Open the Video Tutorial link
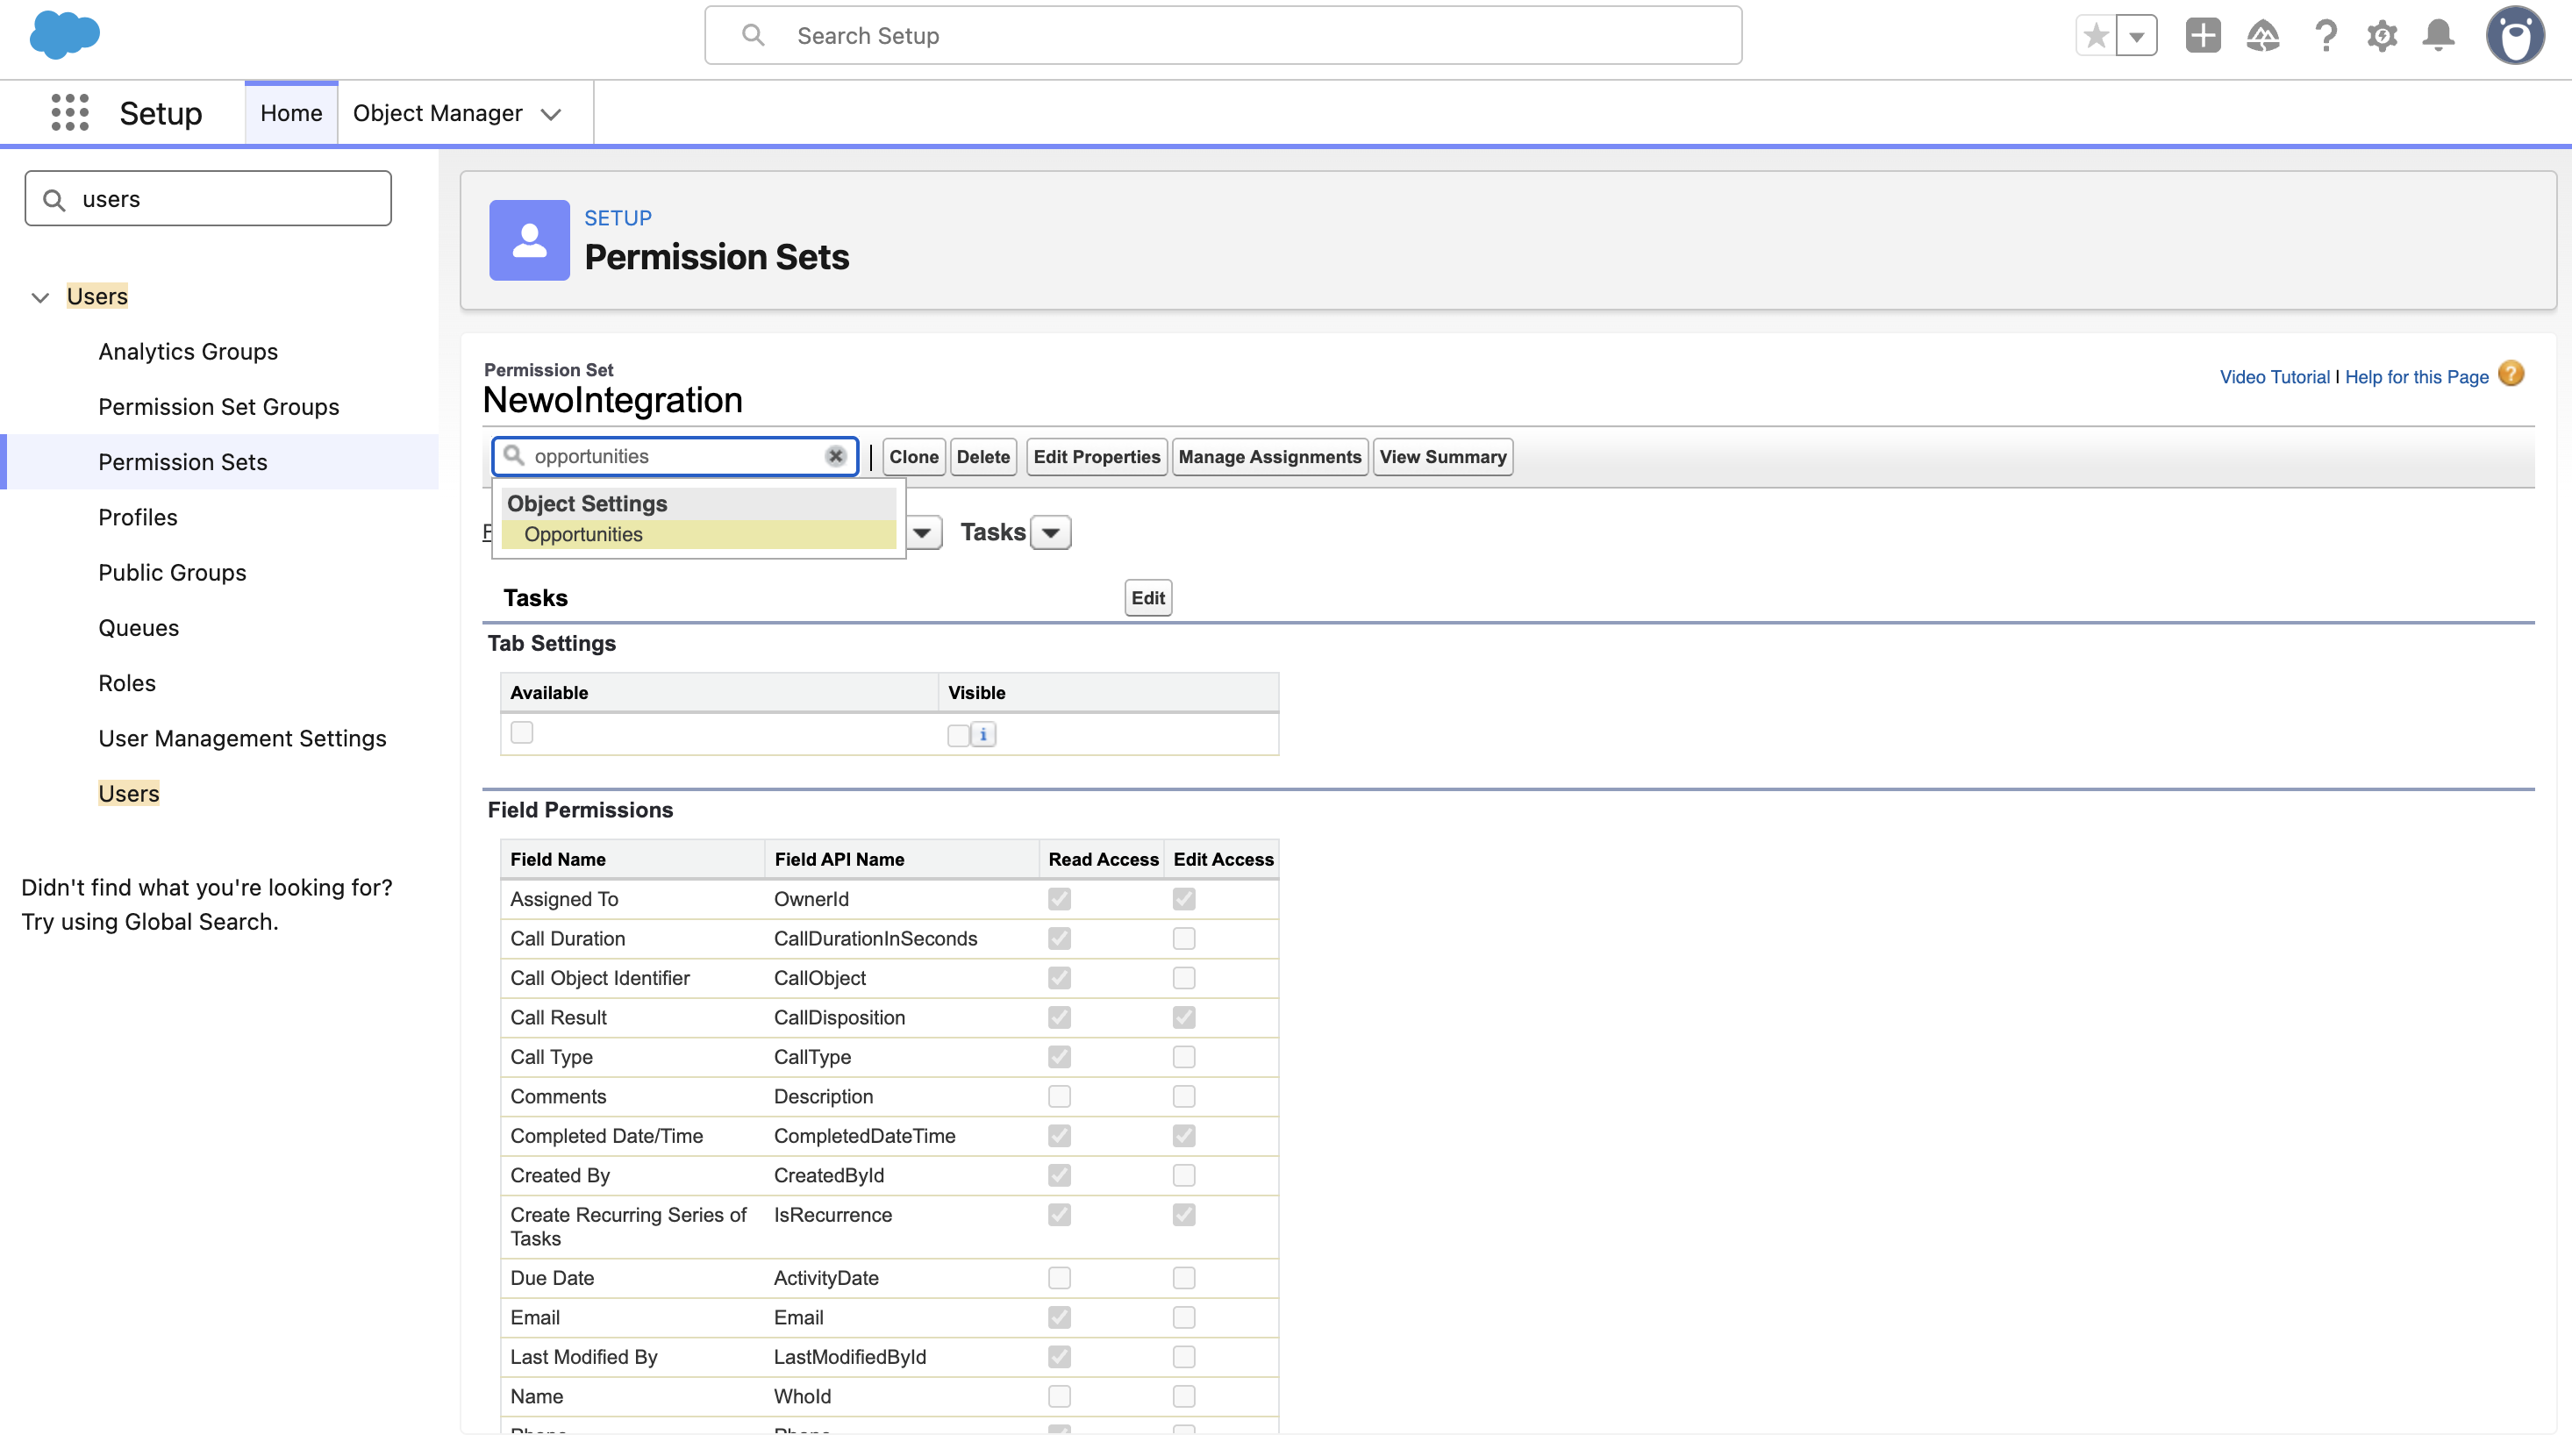 click(x=2274, y=377)
